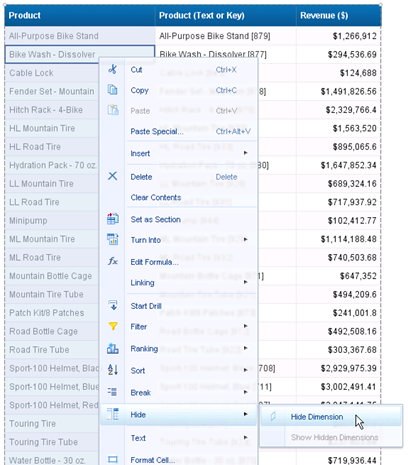Click the Format Cell icon
The image size is (408, 465).
113,460
